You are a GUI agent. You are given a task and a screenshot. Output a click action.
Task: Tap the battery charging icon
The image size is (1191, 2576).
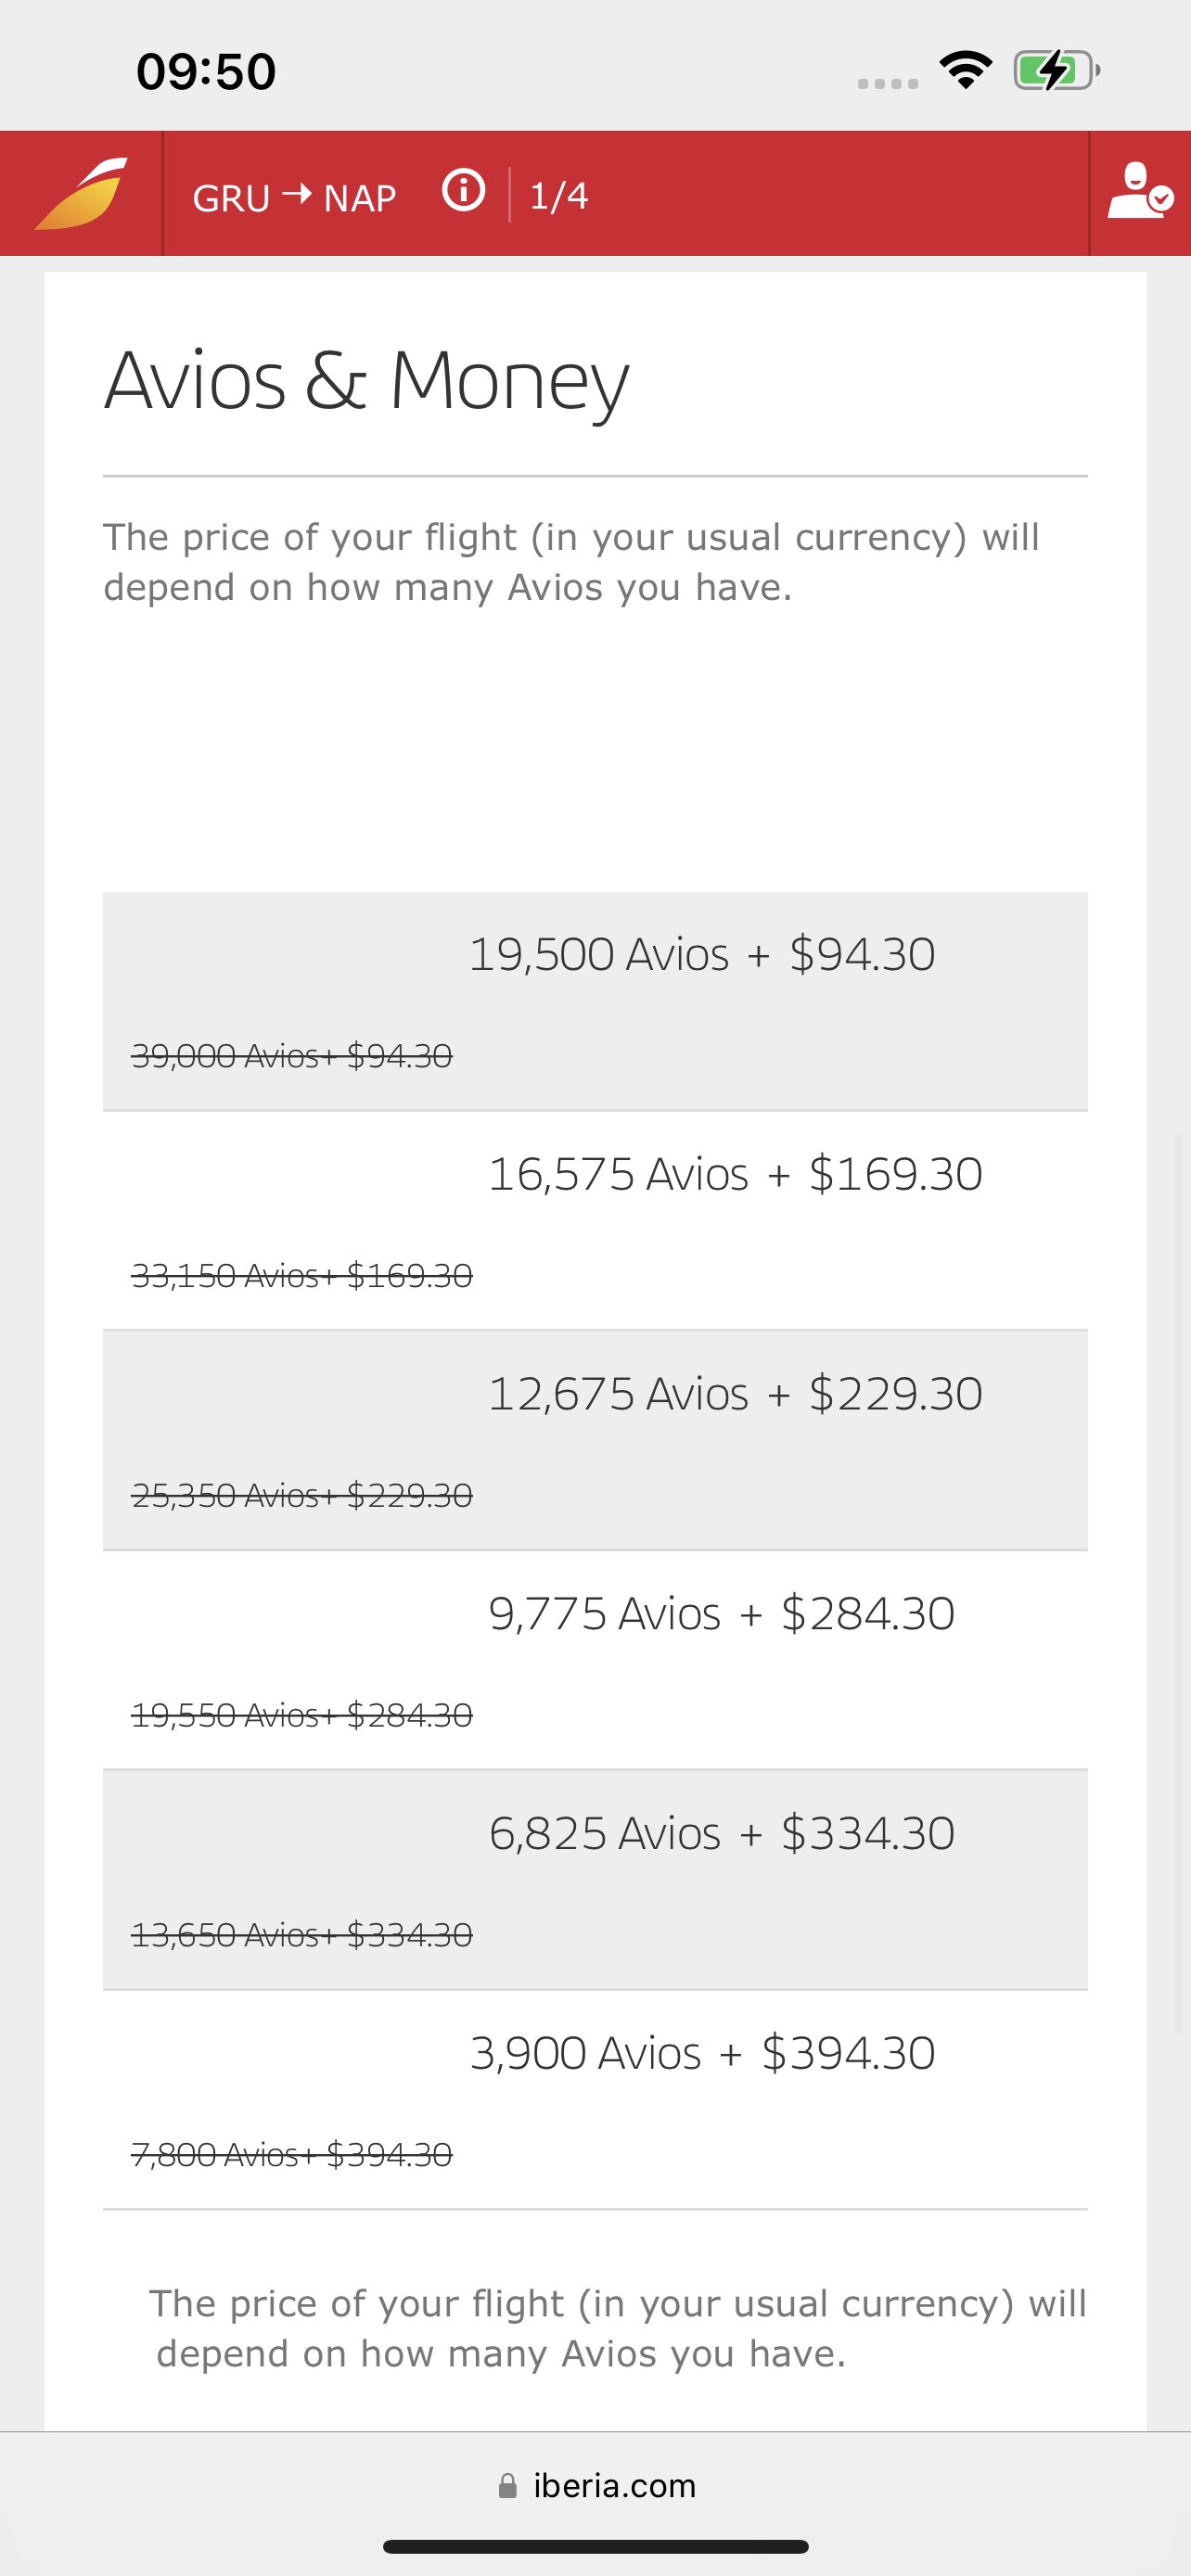coord(1057,70)
